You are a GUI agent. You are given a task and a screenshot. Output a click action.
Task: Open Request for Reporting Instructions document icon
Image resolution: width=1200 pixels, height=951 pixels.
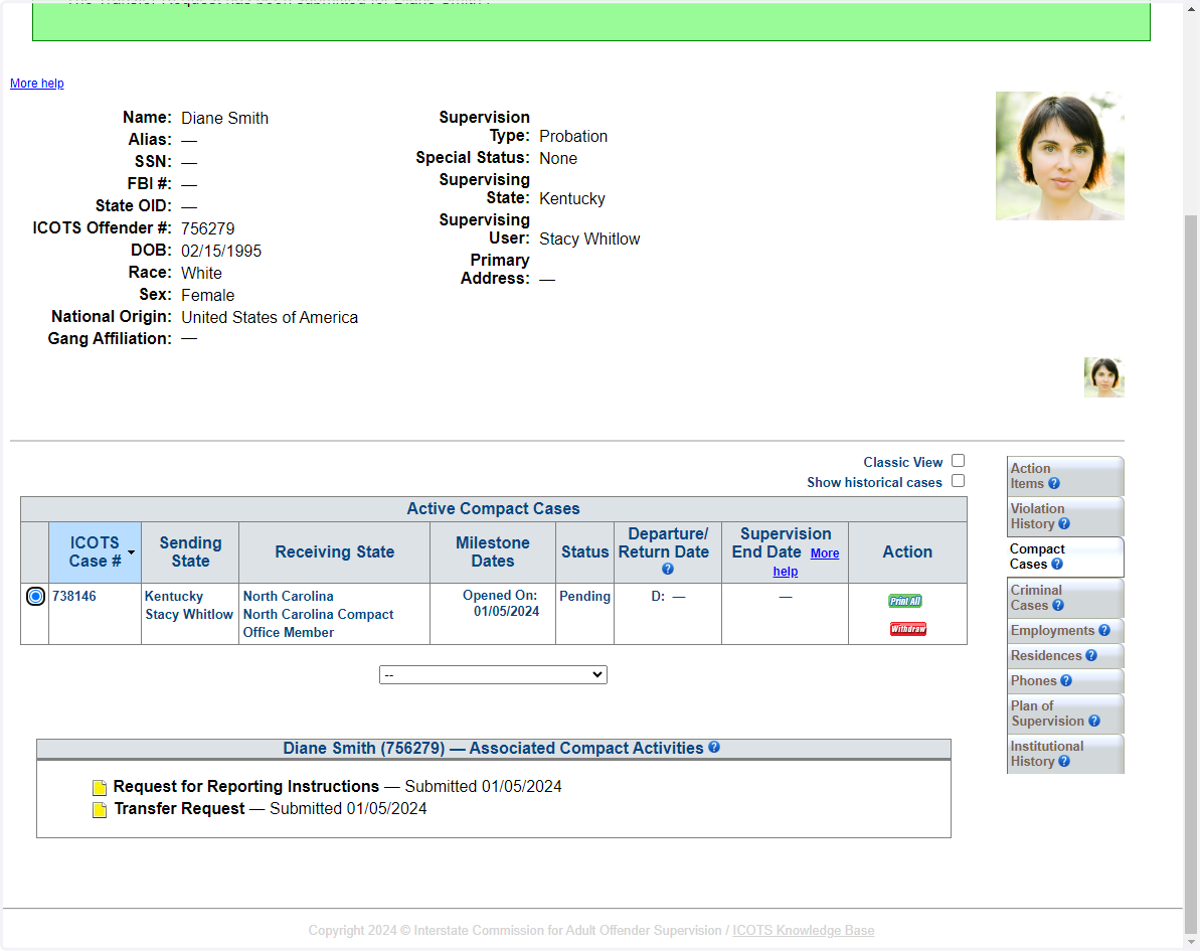coord(99,788)
